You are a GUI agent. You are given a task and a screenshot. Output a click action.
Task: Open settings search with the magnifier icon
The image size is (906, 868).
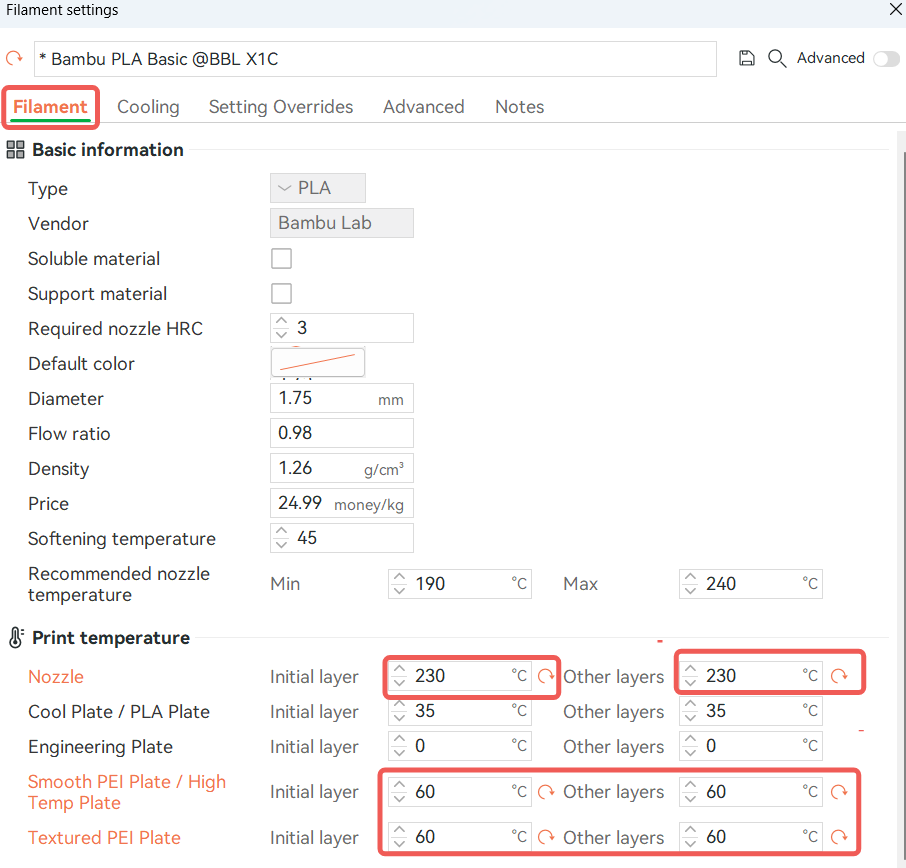click(x=777, y=58)
